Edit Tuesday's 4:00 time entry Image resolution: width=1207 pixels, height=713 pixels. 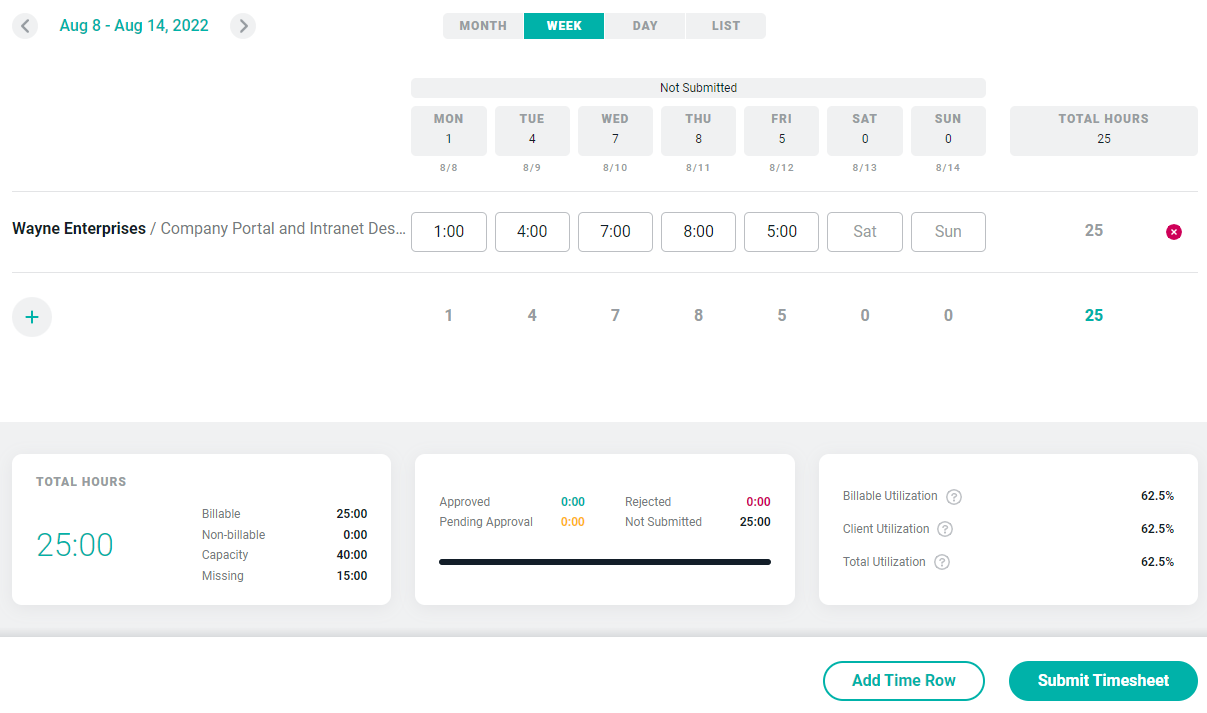pos(532,232)
